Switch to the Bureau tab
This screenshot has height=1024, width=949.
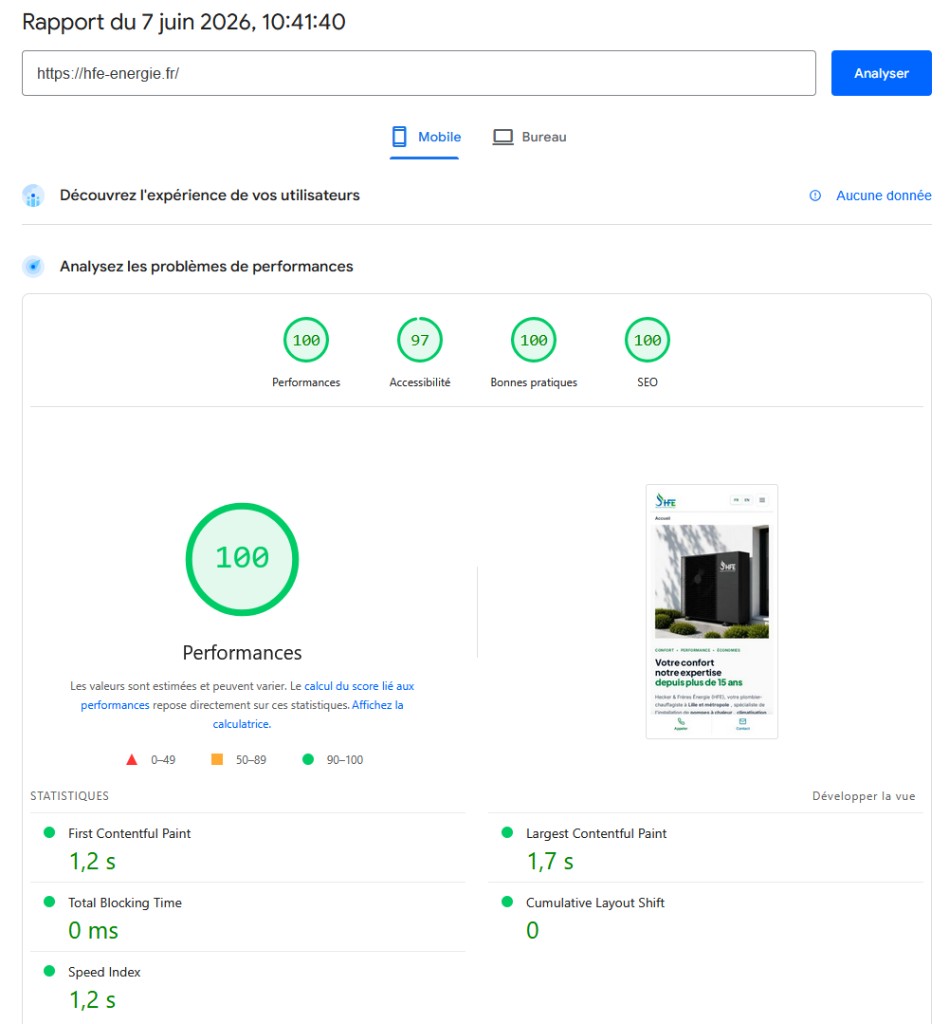529,137
